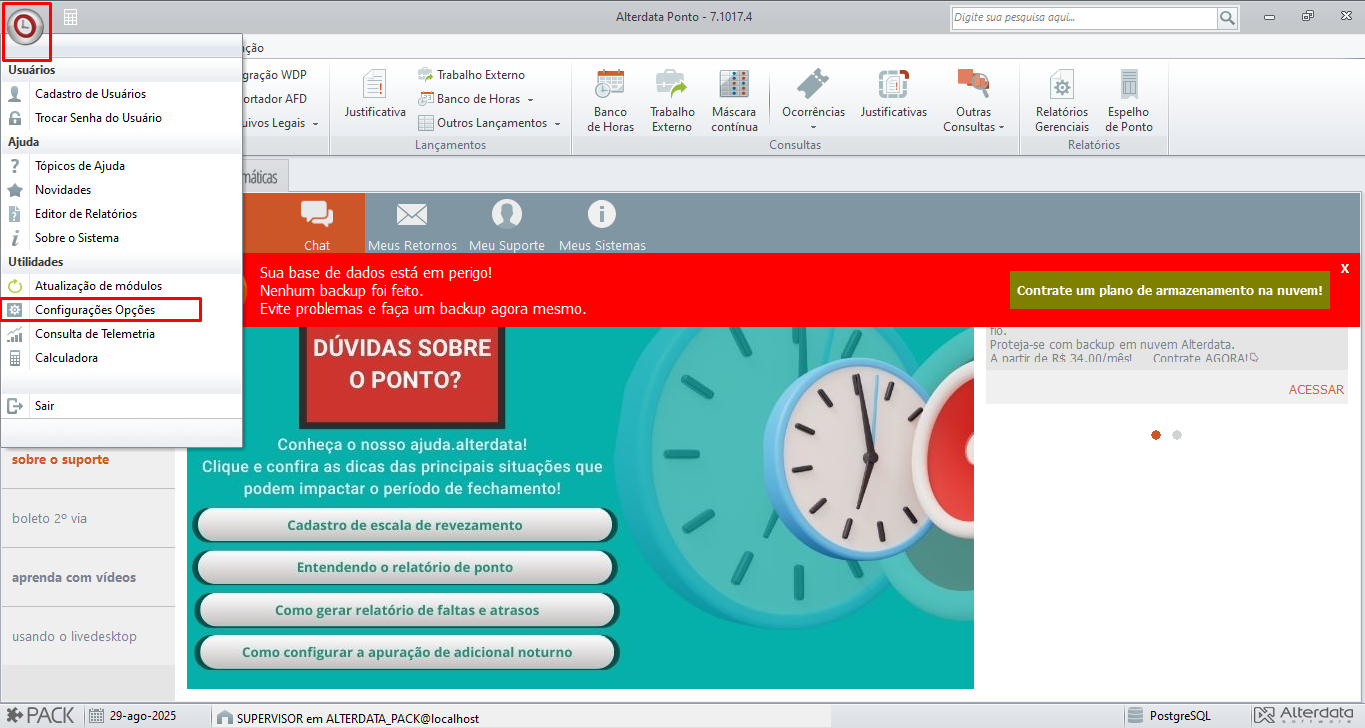1365x728 pixels.
Task: Expand the Ocorrências dropdown
Action: click(813, 127)
